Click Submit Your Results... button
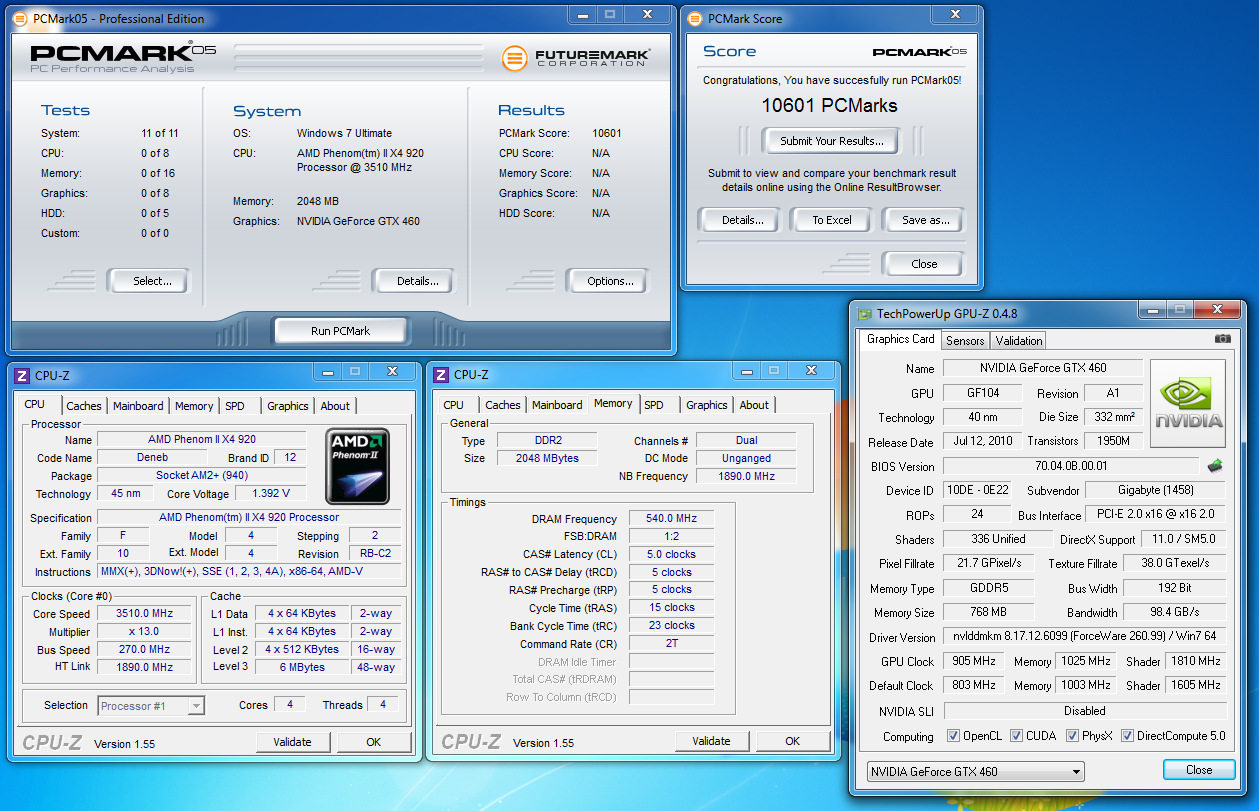 832,141
